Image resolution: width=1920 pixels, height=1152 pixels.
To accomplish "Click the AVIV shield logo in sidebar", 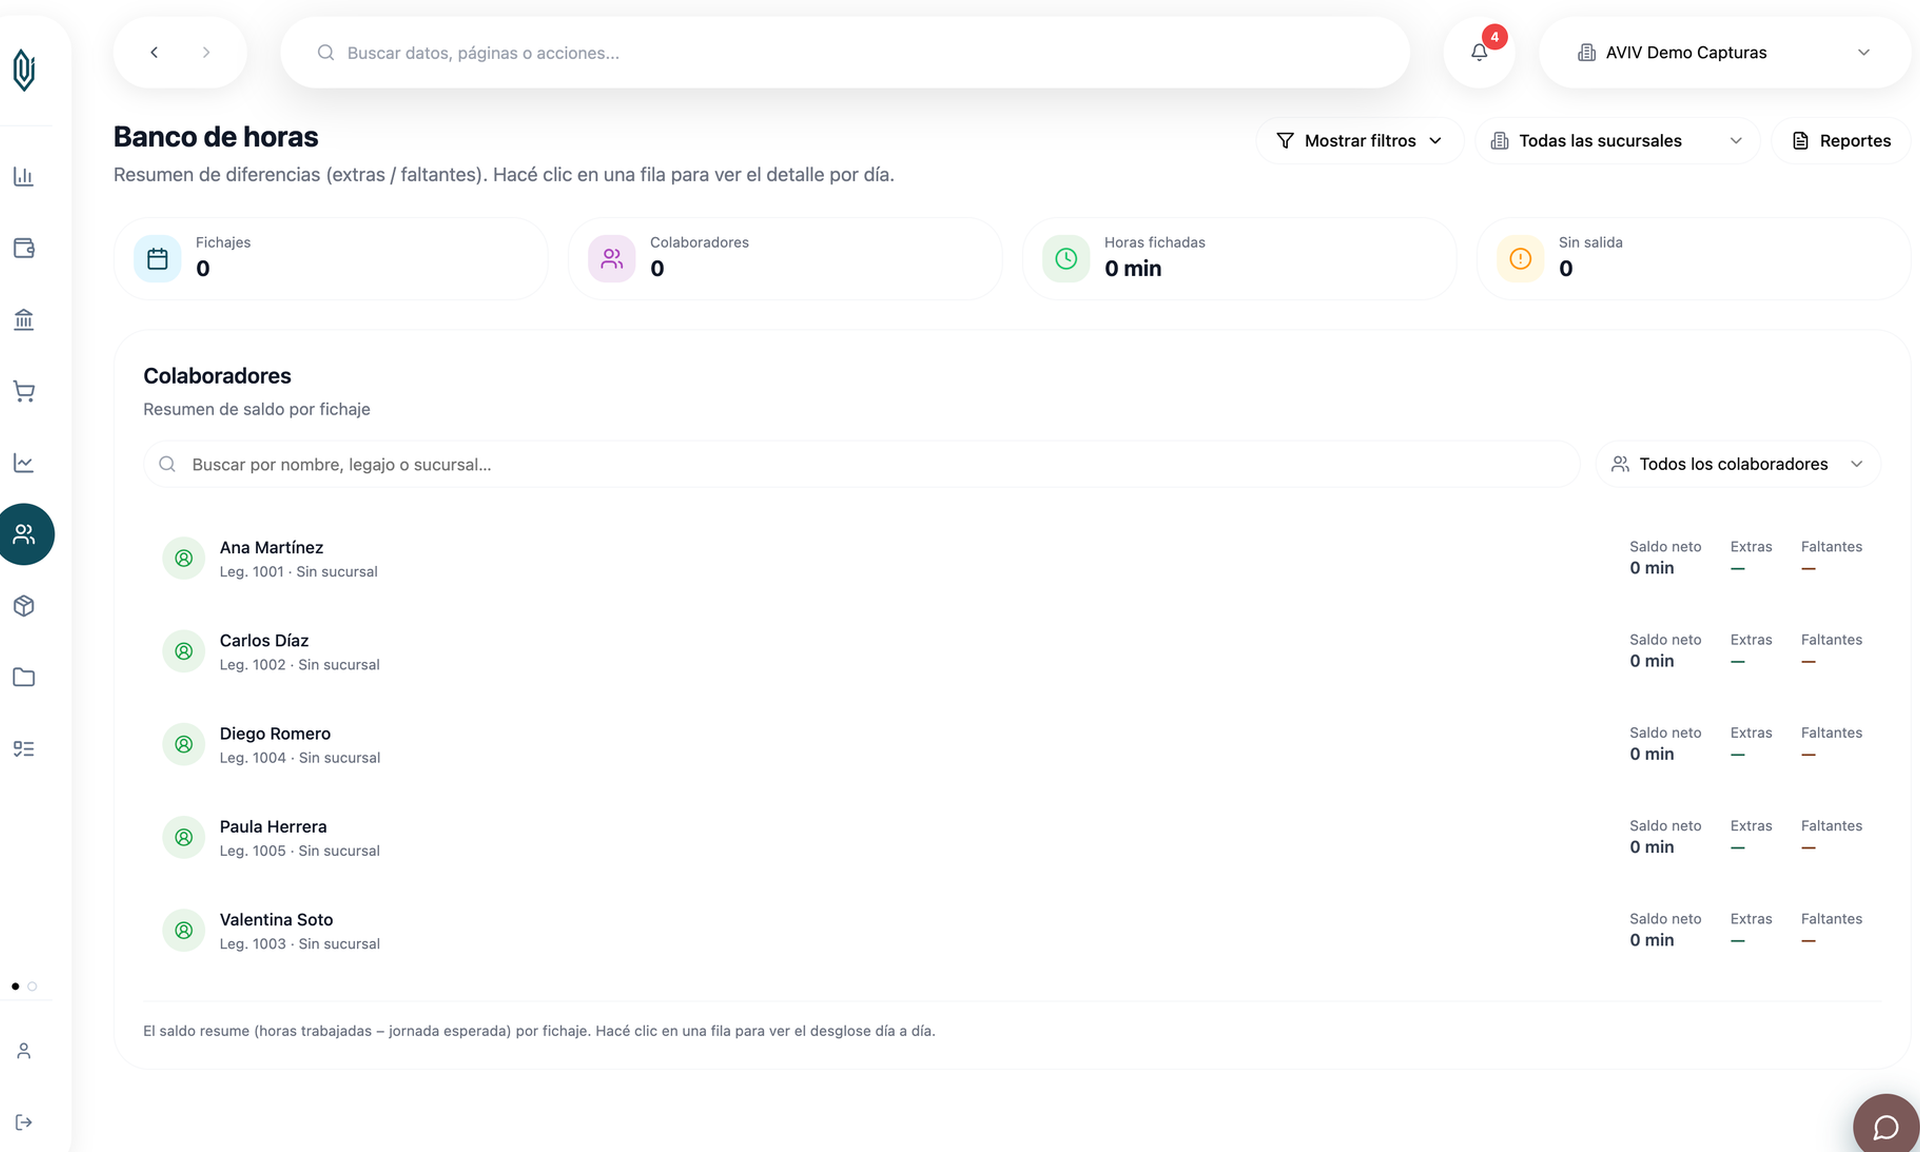I will 24,70.
